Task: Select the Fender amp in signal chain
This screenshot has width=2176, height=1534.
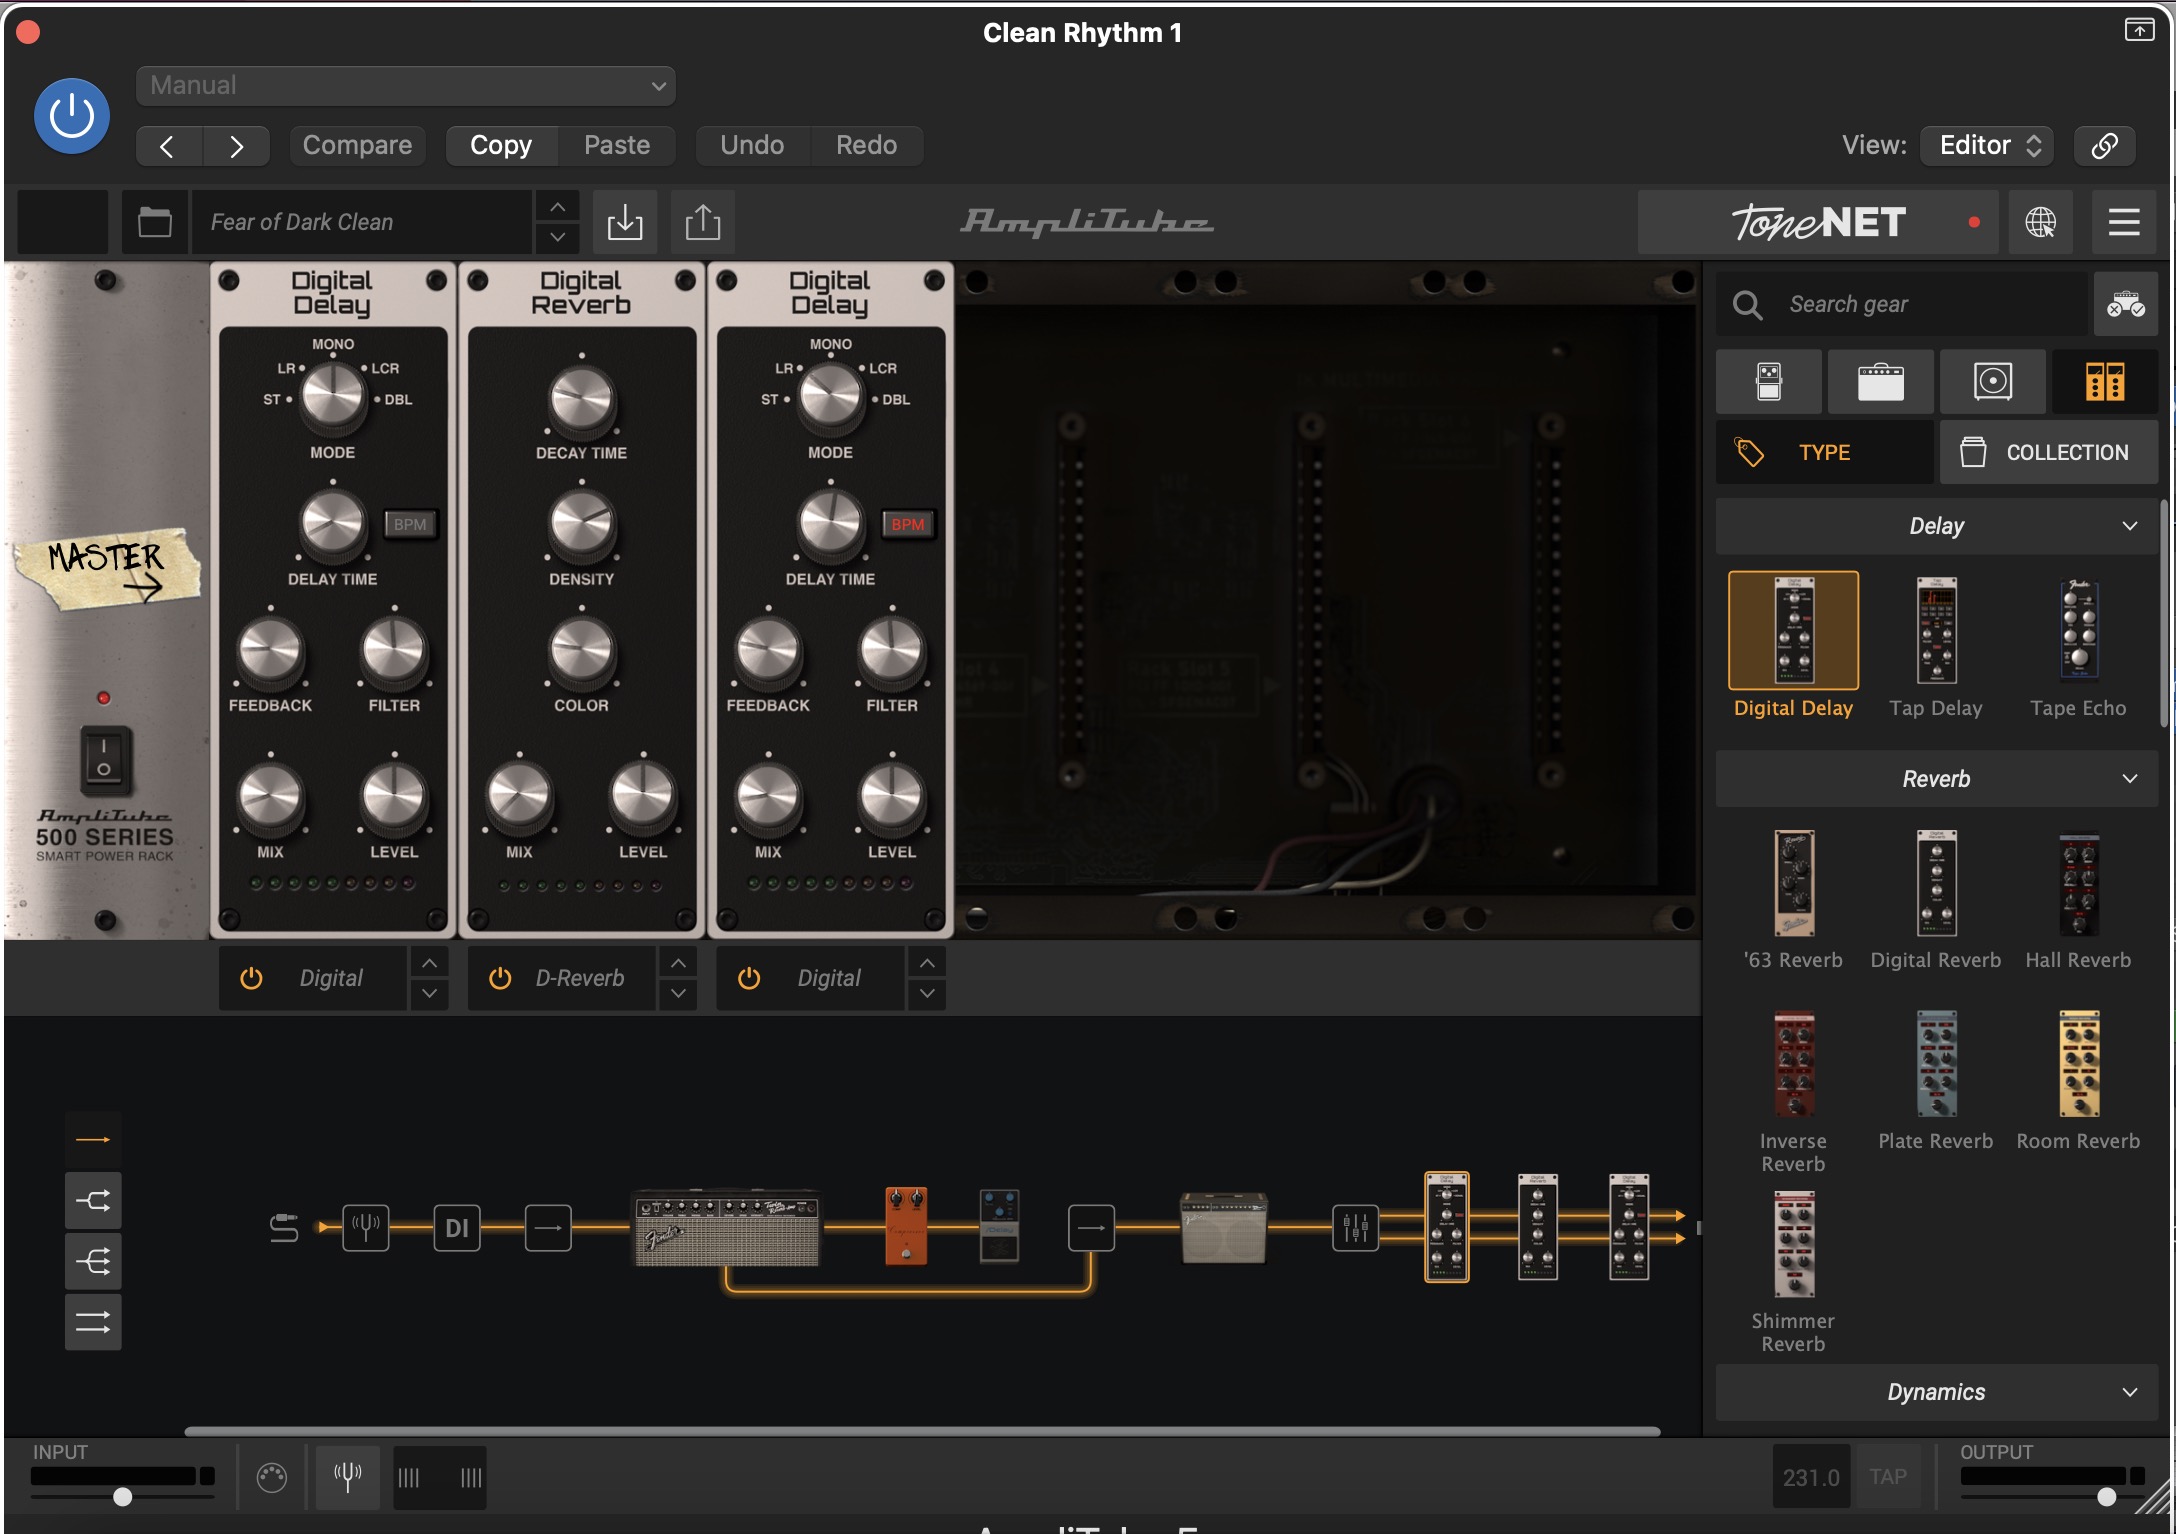Action: click(727, 1229)
